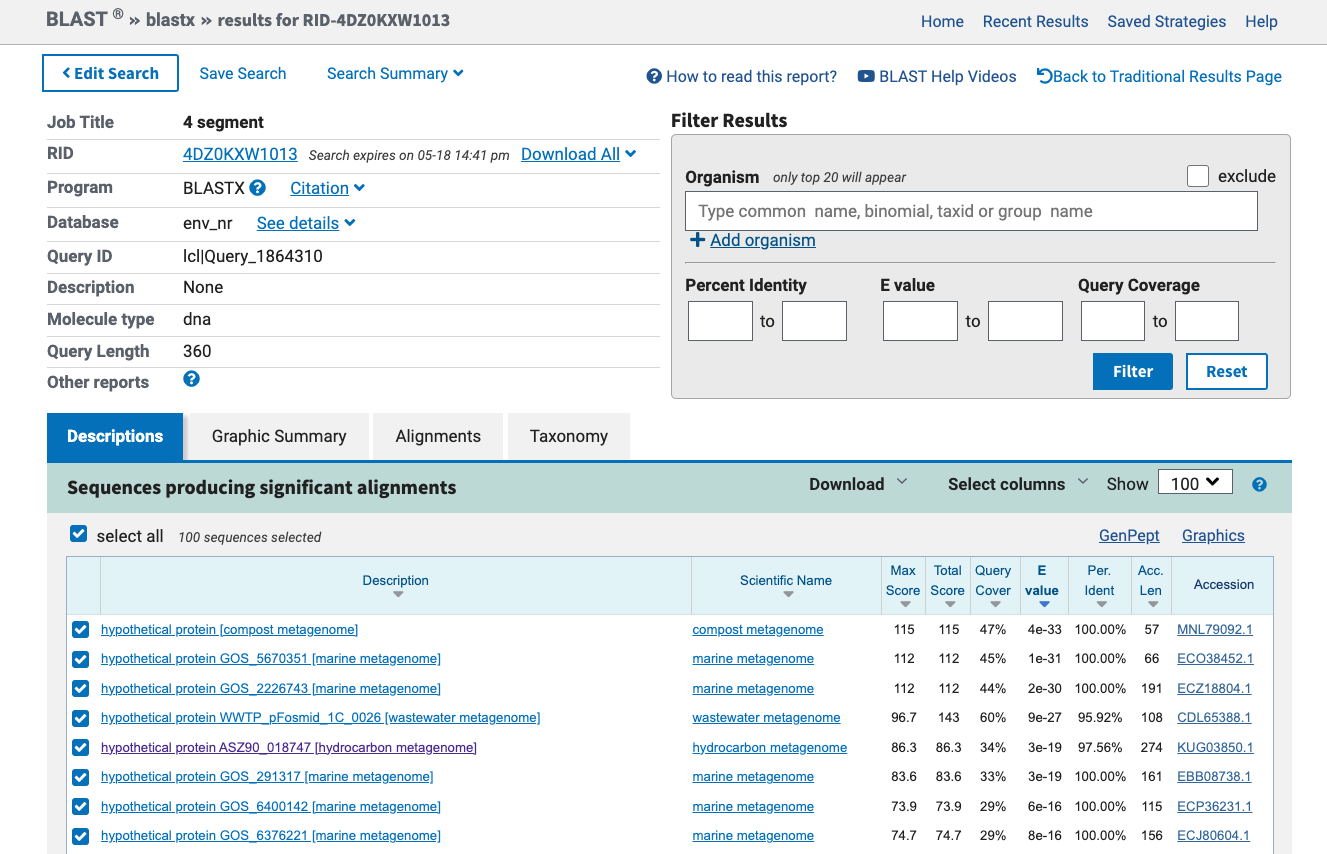Sort by Total Score using its arrow
This screenshot has height=854, width=1327.
(x=950, y=604)
